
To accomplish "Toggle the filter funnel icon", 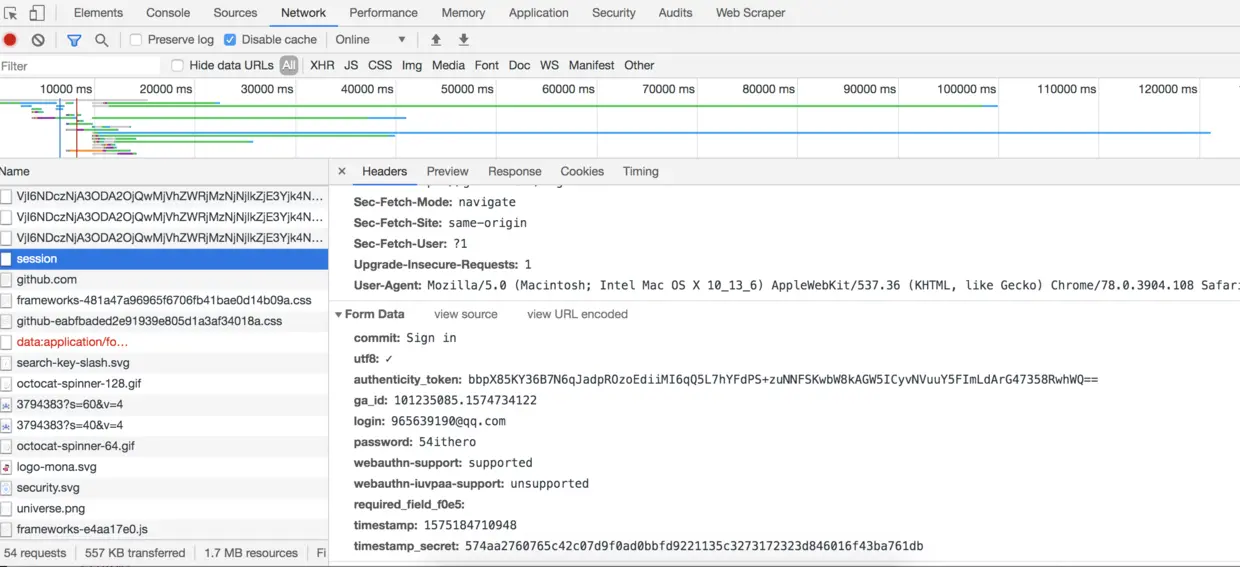I will click(74, 40).
